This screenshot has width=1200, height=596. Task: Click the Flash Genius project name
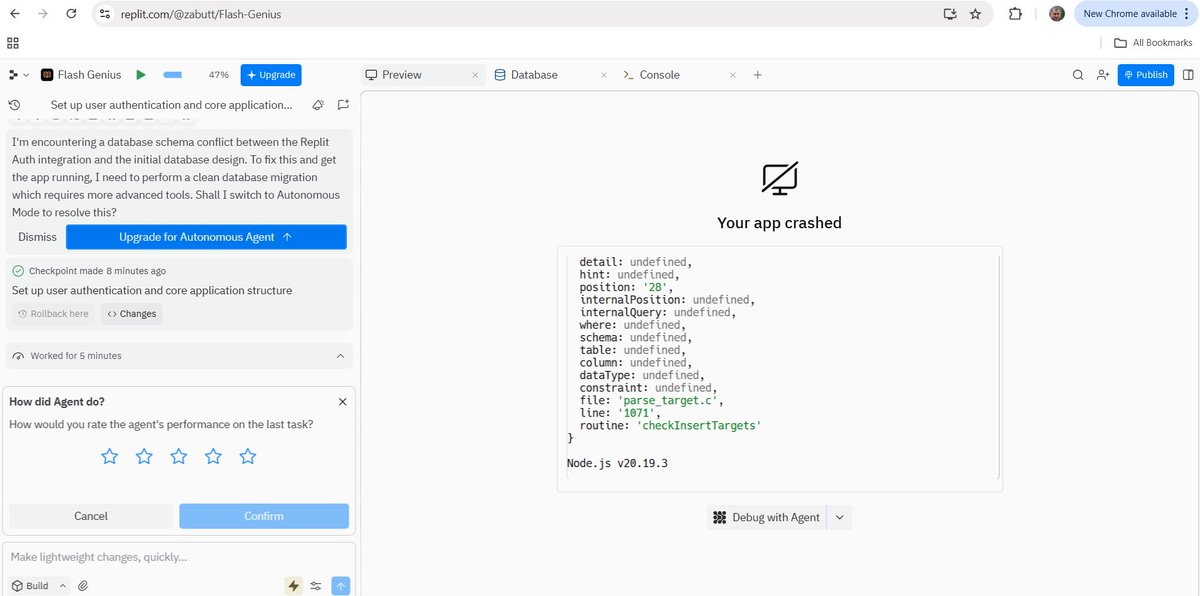[89, 75]
